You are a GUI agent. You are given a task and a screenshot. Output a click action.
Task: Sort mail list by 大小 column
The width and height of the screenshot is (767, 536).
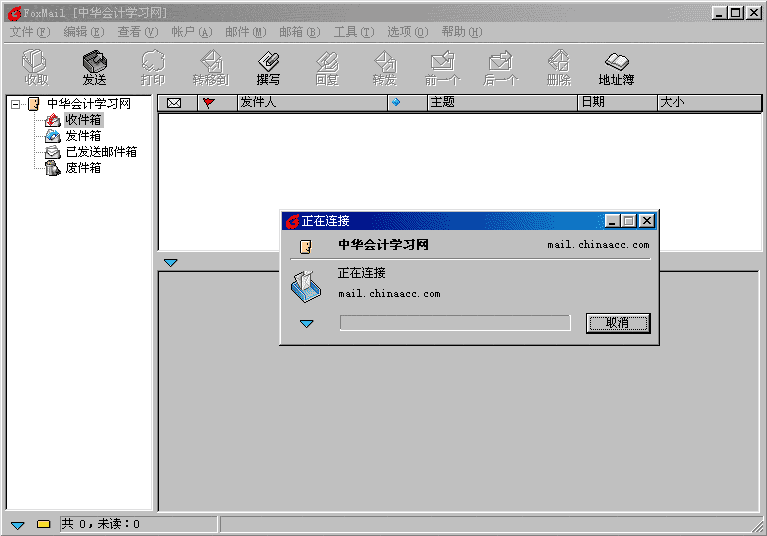[x=709, y=103]
